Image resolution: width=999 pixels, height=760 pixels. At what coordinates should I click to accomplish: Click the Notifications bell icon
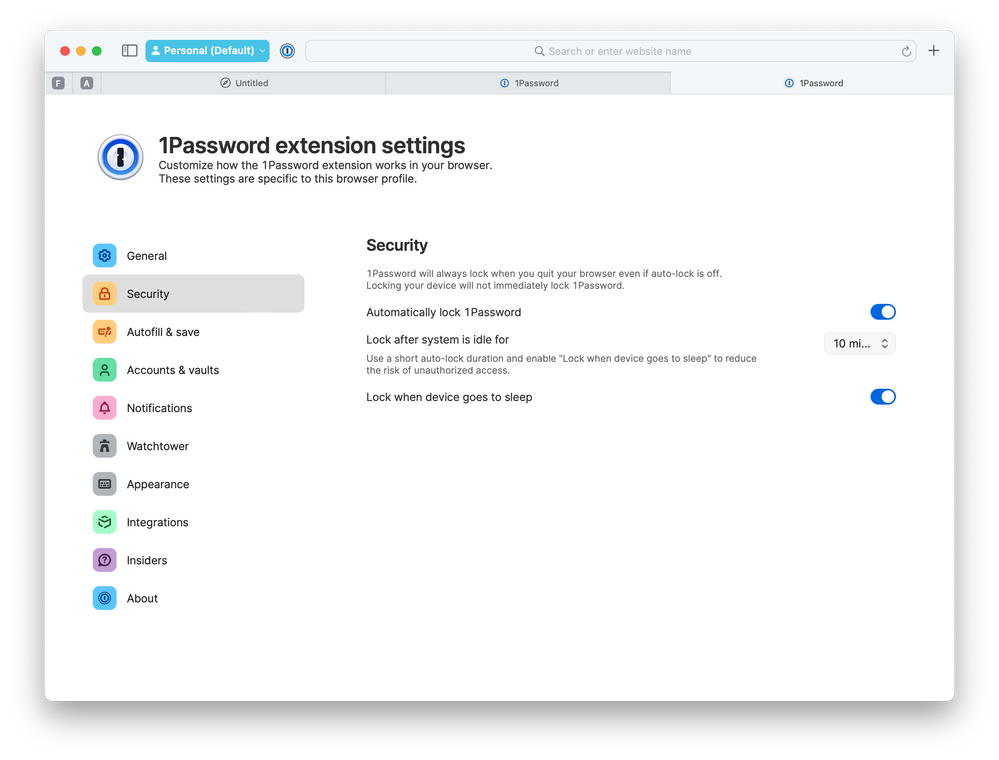104,408
